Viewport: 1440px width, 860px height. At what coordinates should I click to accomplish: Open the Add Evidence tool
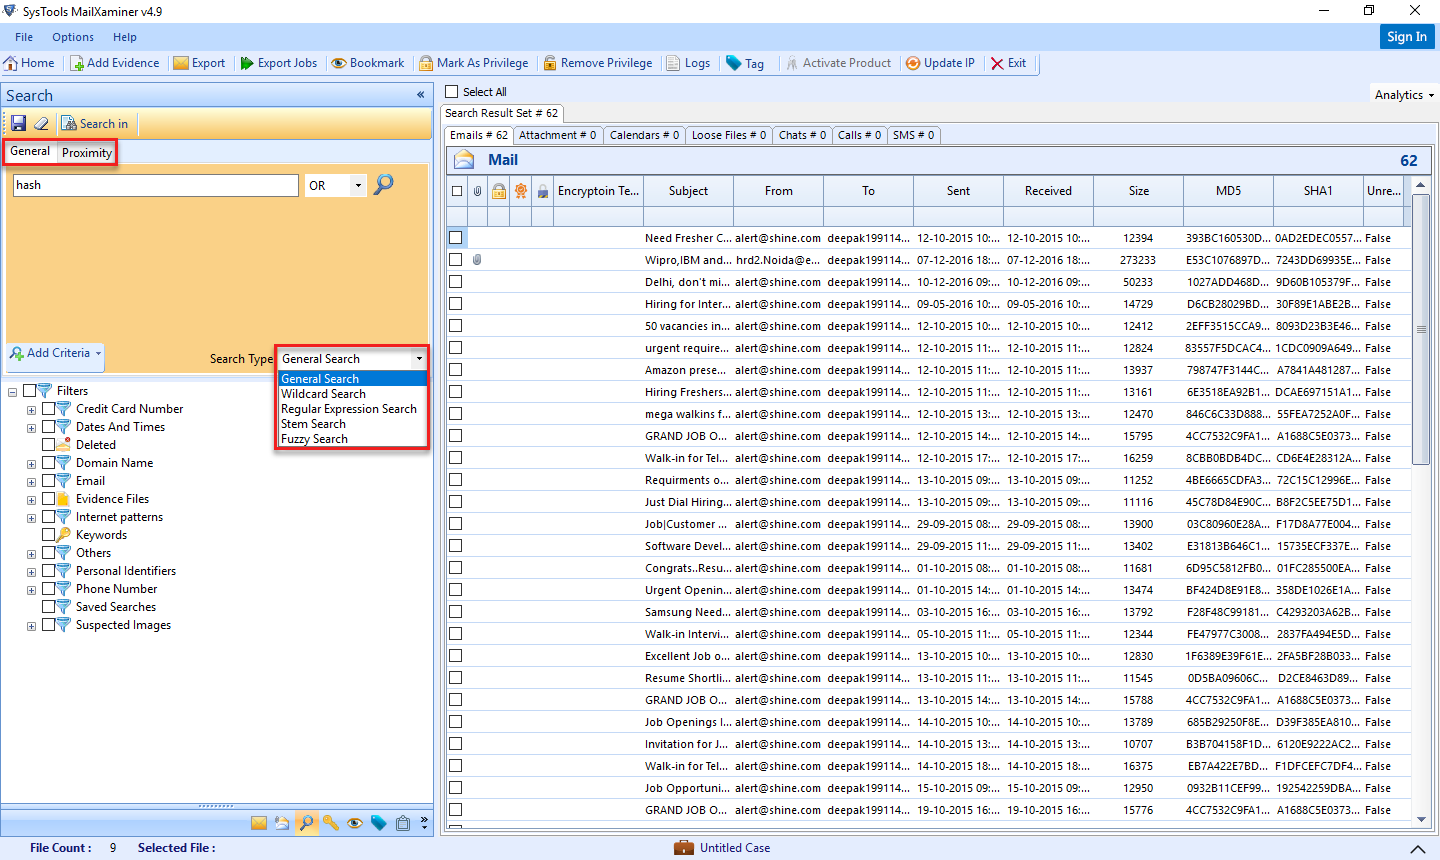pyautogui.click(x=115, y=62)
